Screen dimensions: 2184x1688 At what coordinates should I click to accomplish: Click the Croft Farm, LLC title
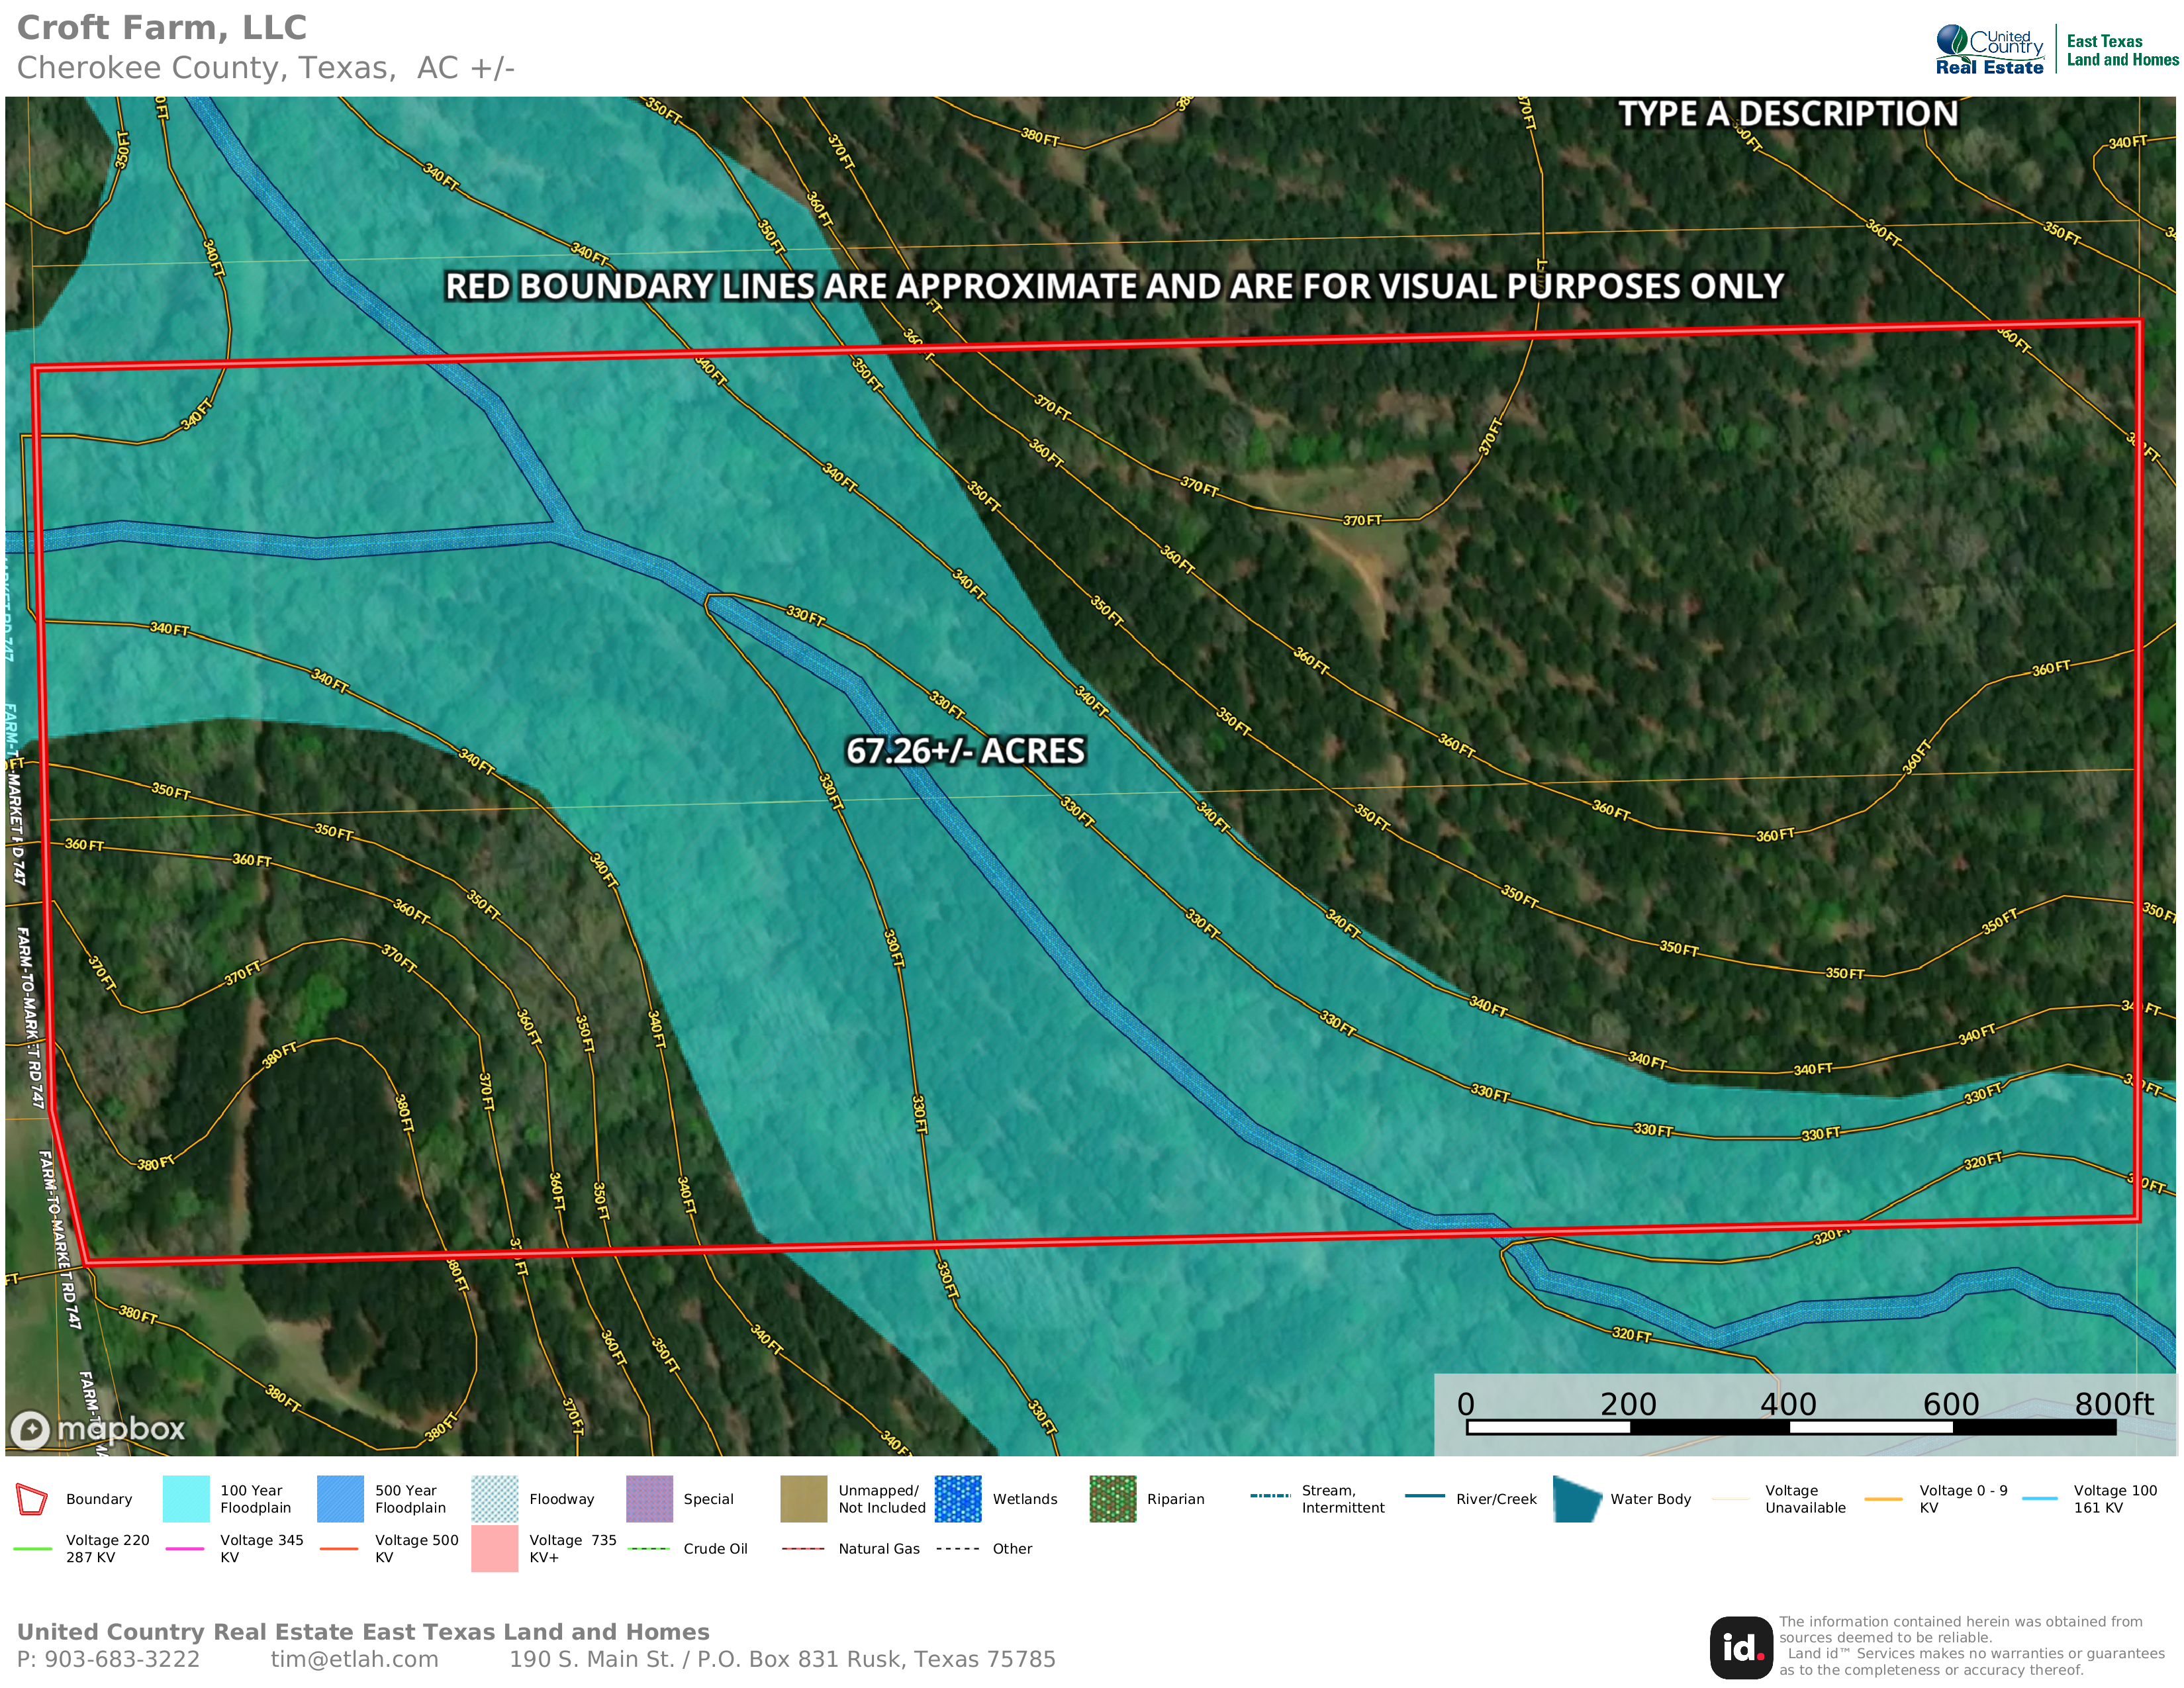click(x=162, y=28)
